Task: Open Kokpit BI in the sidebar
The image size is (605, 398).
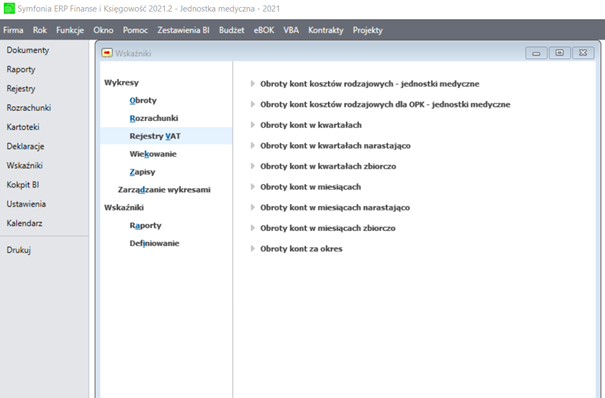Action: click(23, 185)
